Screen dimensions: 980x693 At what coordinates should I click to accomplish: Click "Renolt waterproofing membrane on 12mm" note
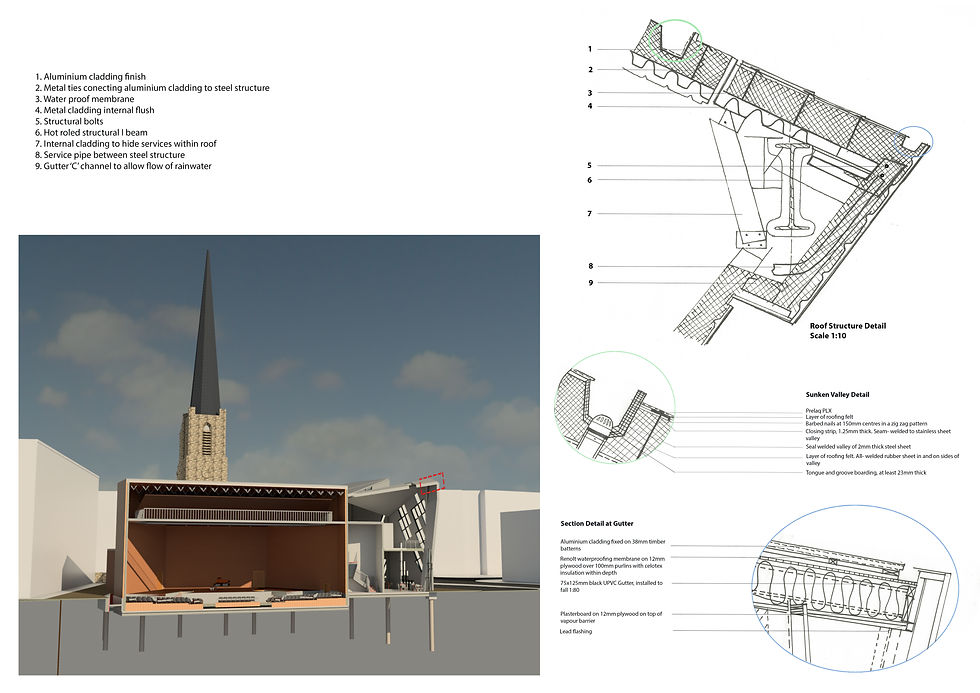[x=612, y=566]
